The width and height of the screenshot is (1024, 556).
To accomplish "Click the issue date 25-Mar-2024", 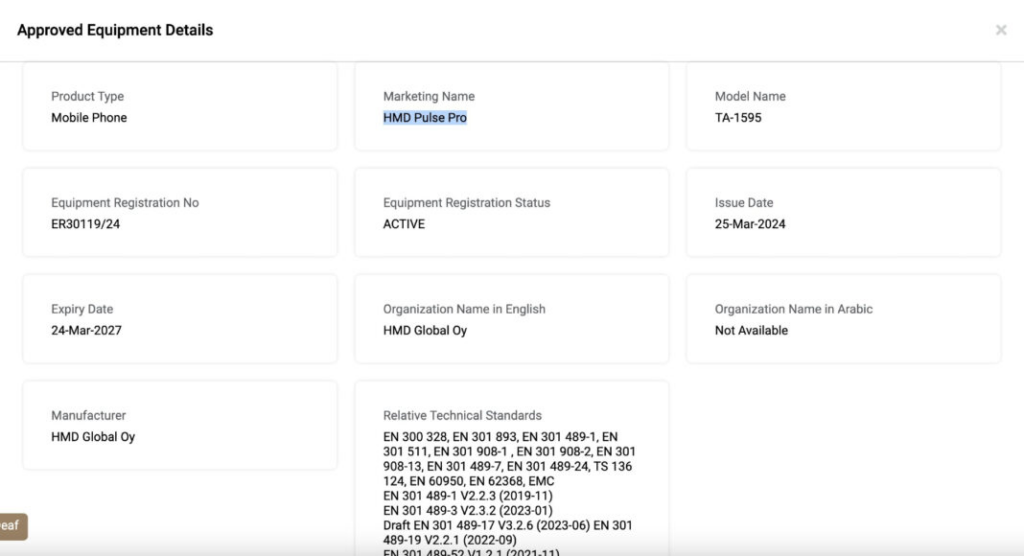I will [x=750, y=224].
